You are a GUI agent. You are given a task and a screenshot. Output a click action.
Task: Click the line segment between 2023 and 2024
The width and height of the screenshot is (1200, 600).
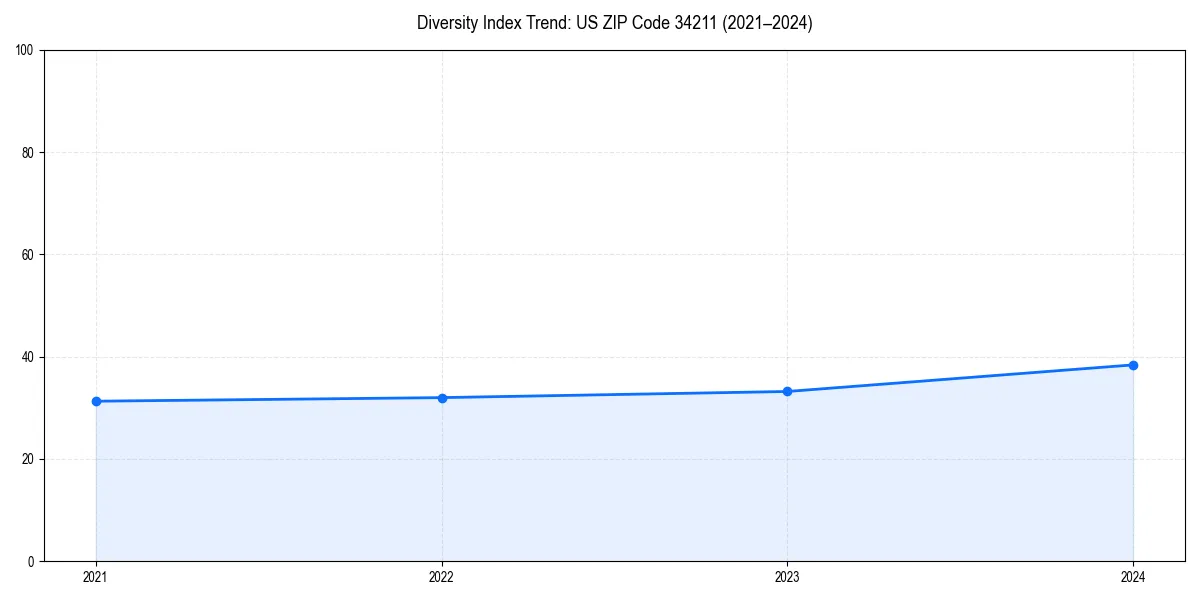(x=960, y=378)
